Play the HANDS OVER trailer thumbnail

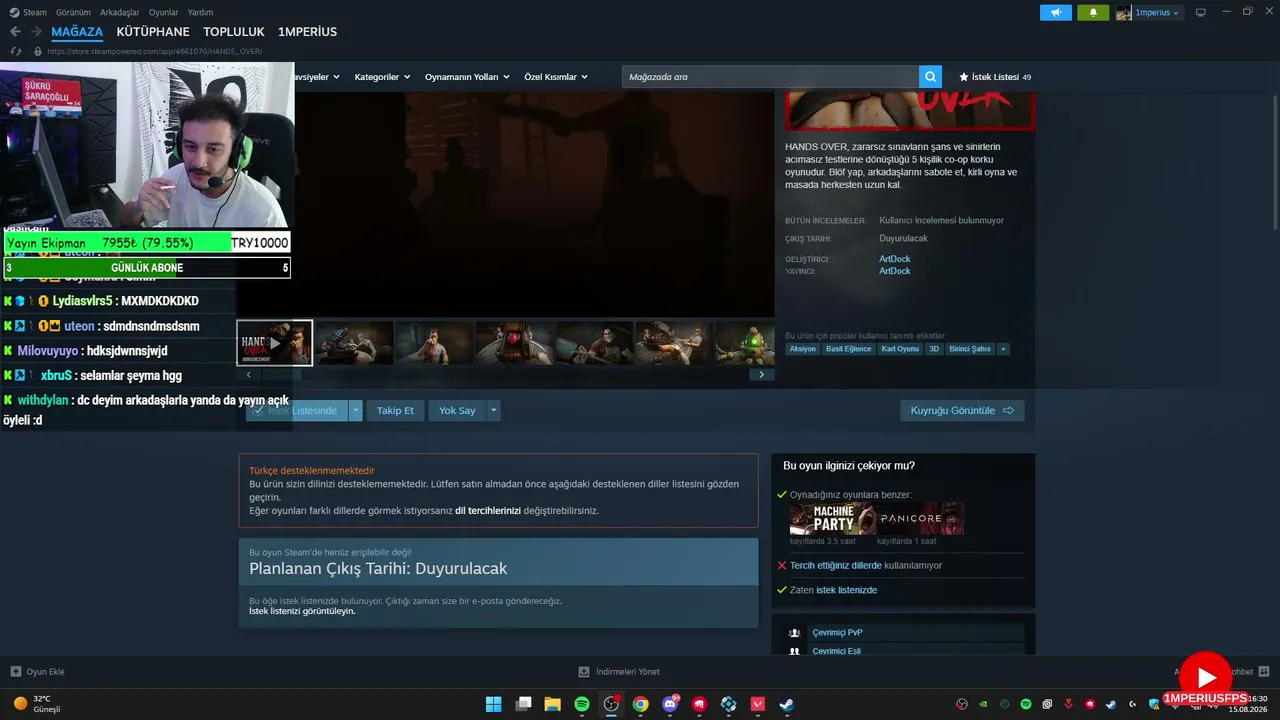coord(275,343)
